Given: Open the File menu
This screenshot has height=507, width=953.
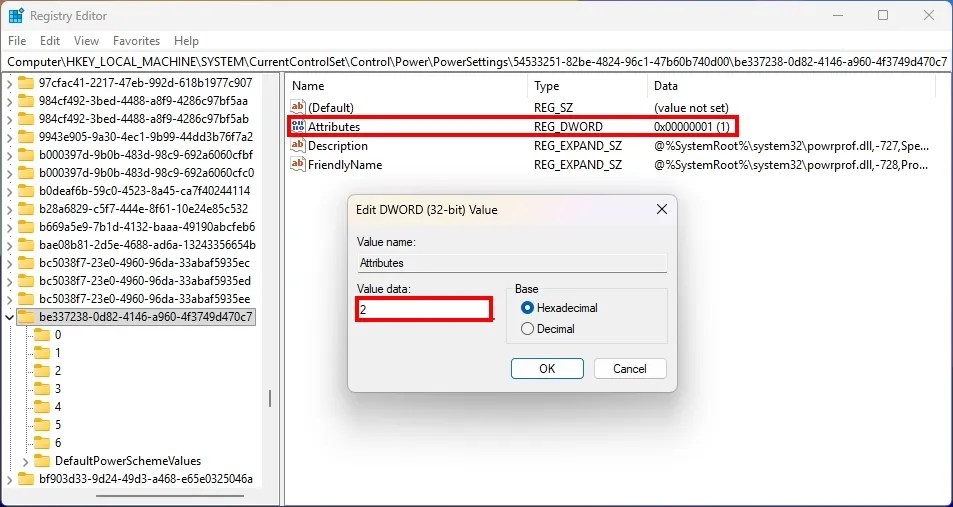Looking at the screenshot, I should (17, 41).
